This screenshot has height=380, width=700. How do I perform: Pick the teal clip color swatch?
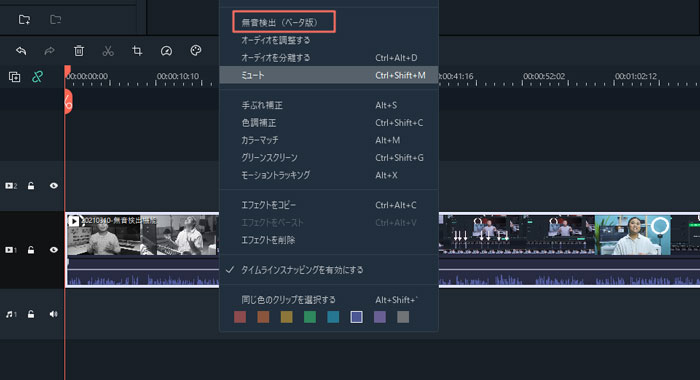333,317
